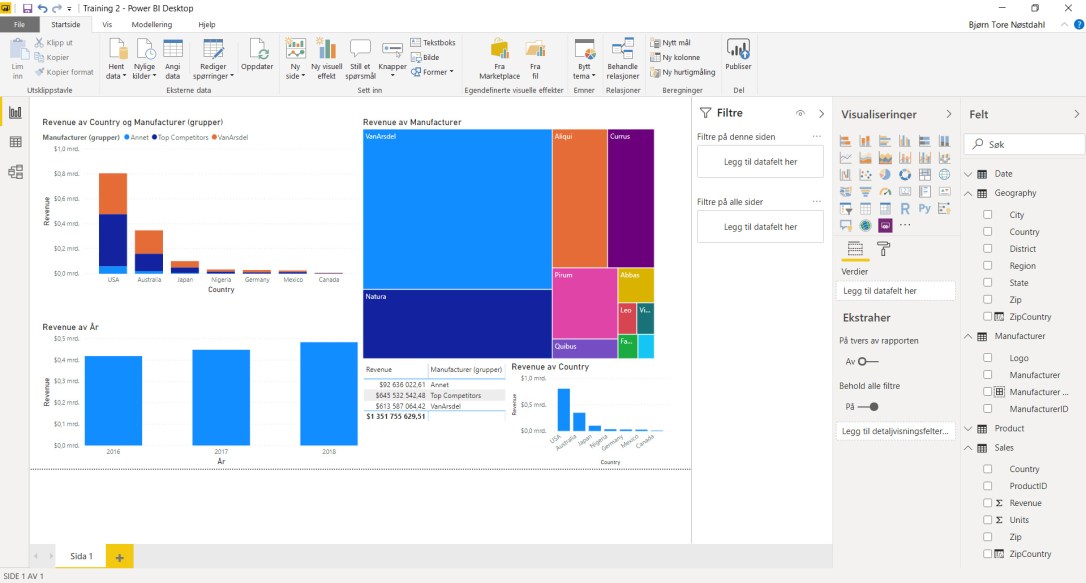Check the Logo field
1086x583 pixels.
pyautogui.click(x=988, y=358)
